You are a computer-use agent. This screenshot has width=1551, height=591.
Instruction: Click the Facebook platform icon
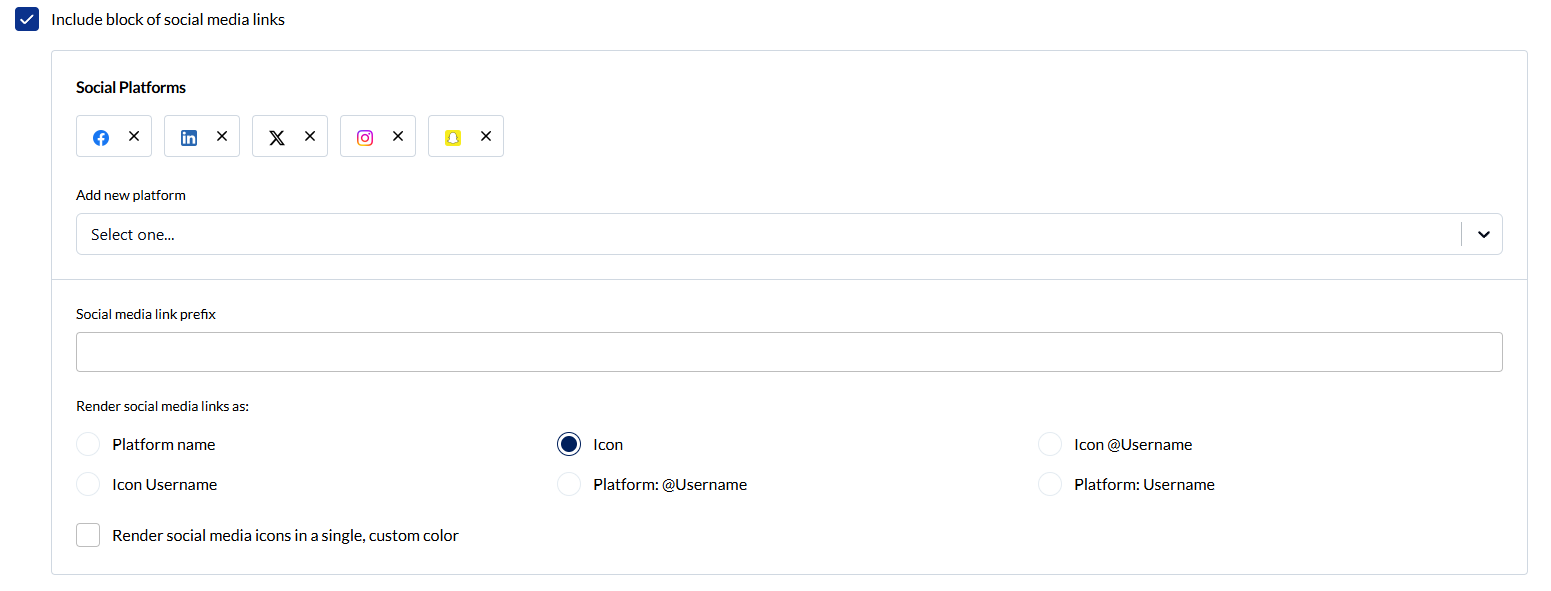tap(101, 138)
